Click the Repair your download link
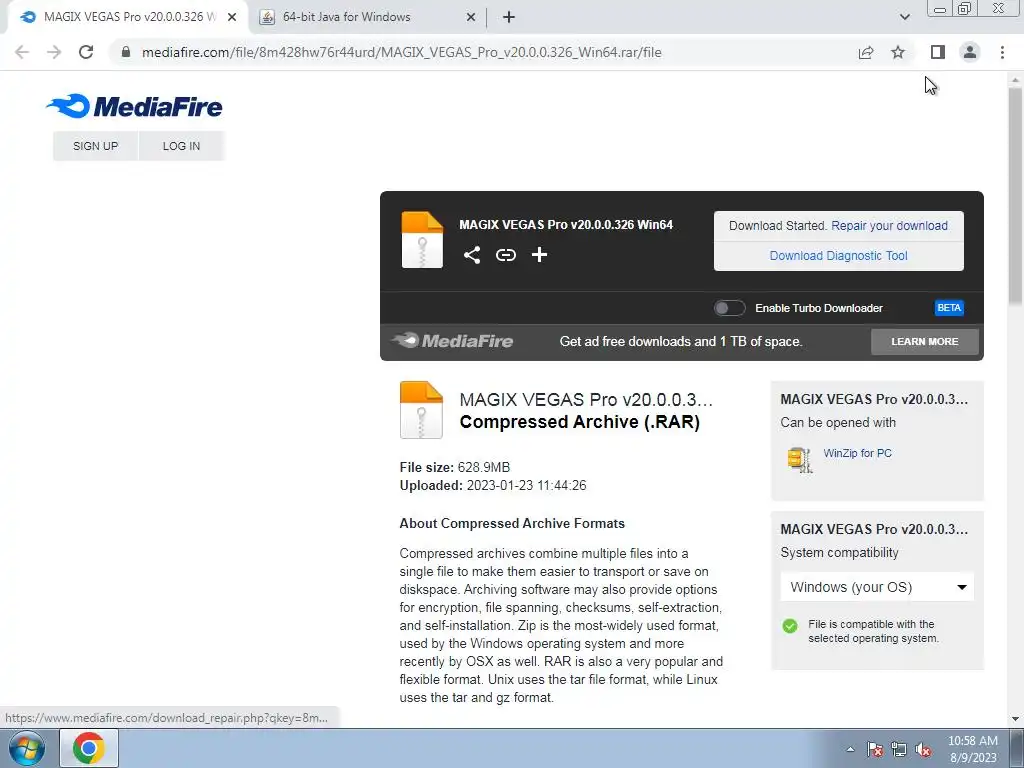 (x=889, y=225)
